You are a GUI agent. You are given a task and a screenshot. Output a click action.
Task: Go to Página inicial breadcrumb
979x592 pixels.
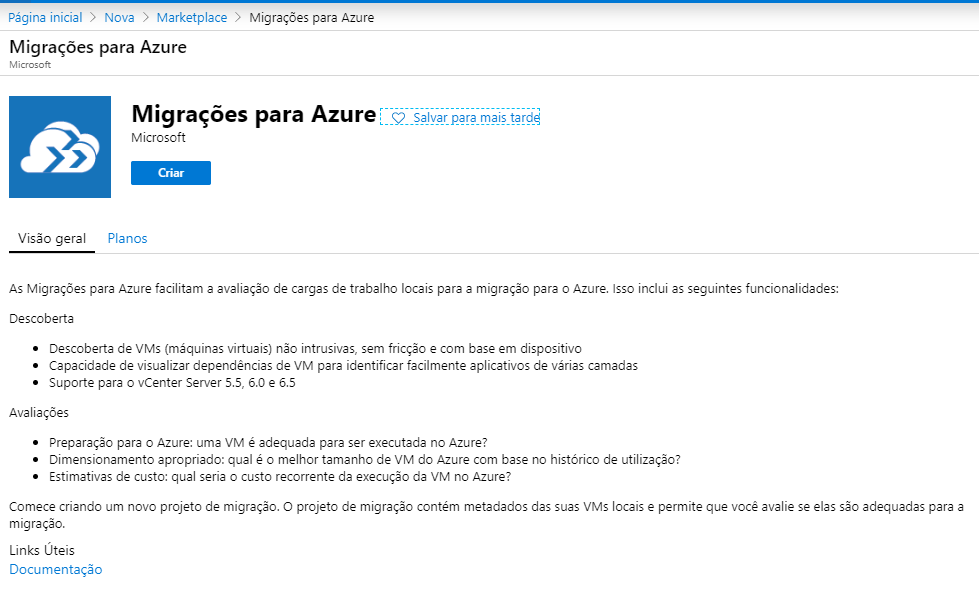45,18
